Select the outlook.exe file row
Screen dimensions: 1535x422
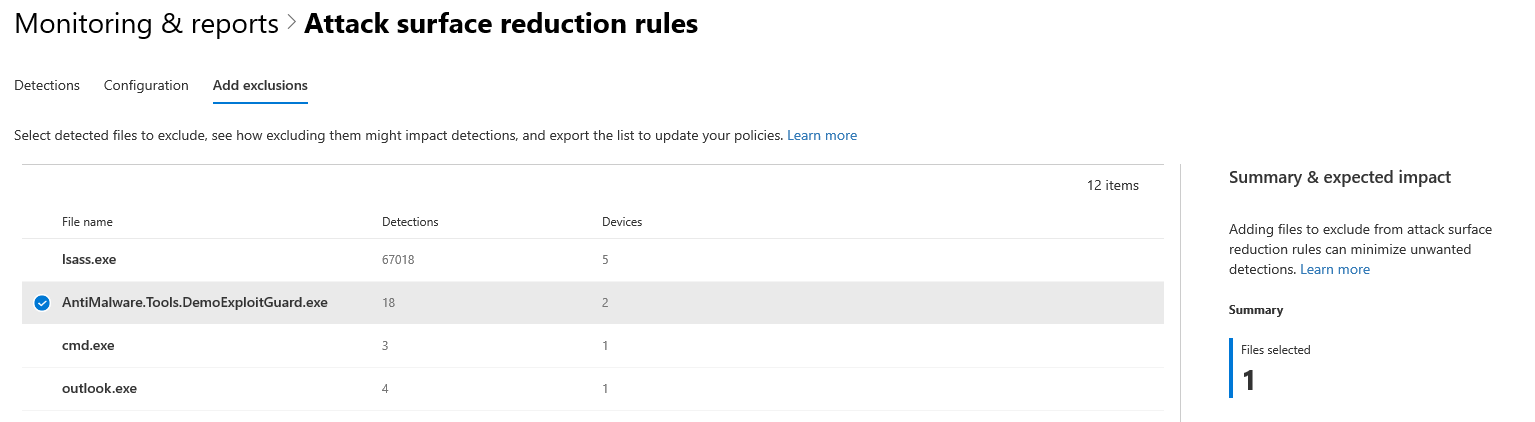point(99,389)
